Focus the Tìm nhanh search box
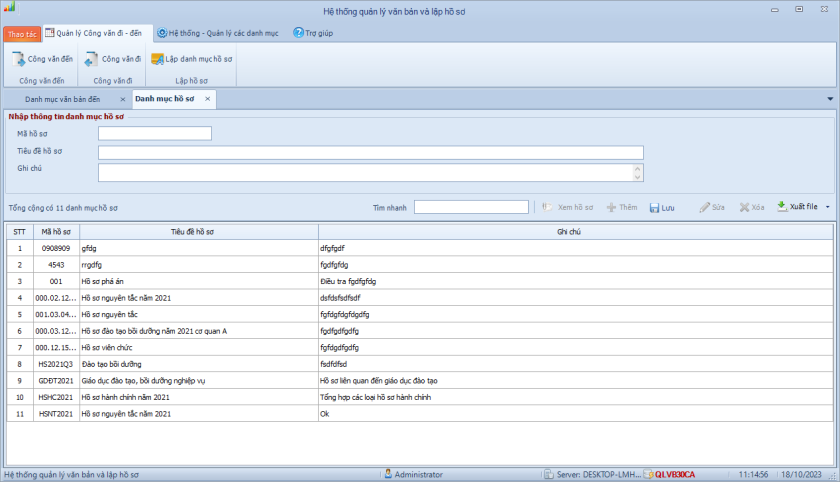The image size is (840, 482). point(471,207)
